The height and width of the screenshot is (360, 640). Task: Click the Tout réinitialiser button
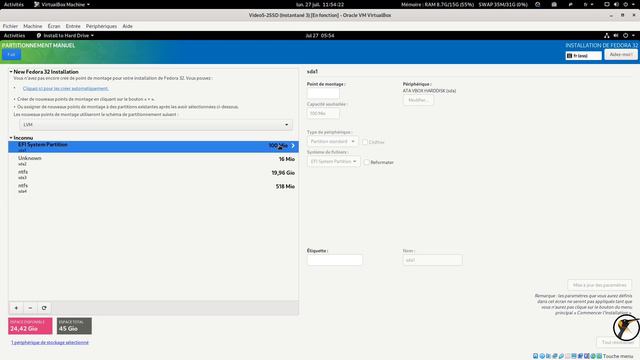tap(617, 342)
